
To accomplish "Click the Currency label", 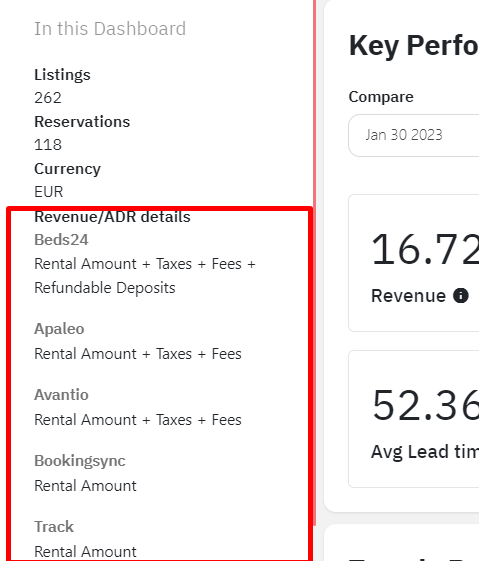I will point(67,169).
